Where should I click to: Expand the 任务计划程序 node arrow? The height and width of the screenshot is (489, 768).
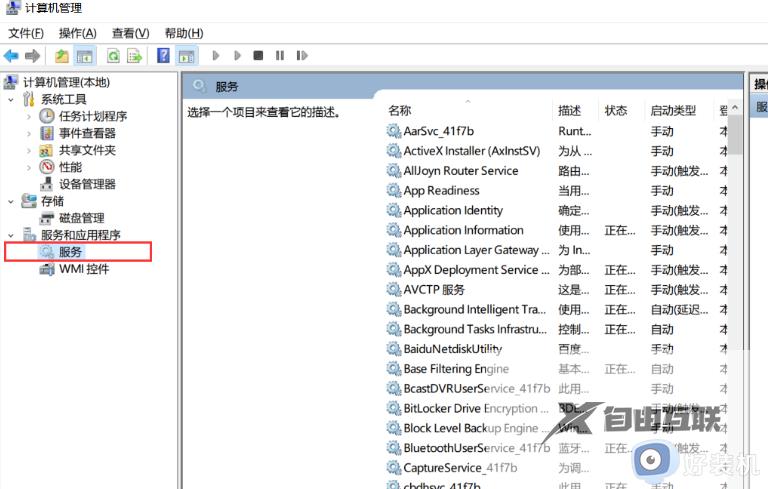(x=29, y=117)
